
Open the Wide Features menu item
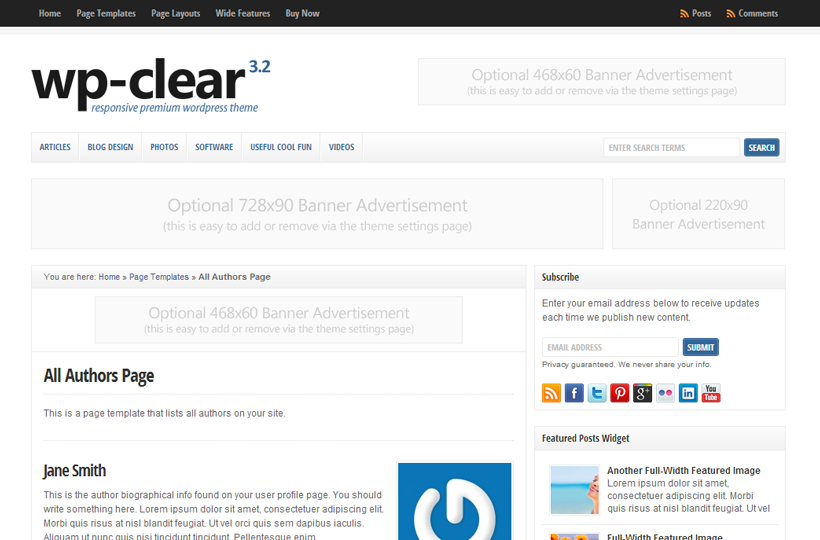(243, 13)
